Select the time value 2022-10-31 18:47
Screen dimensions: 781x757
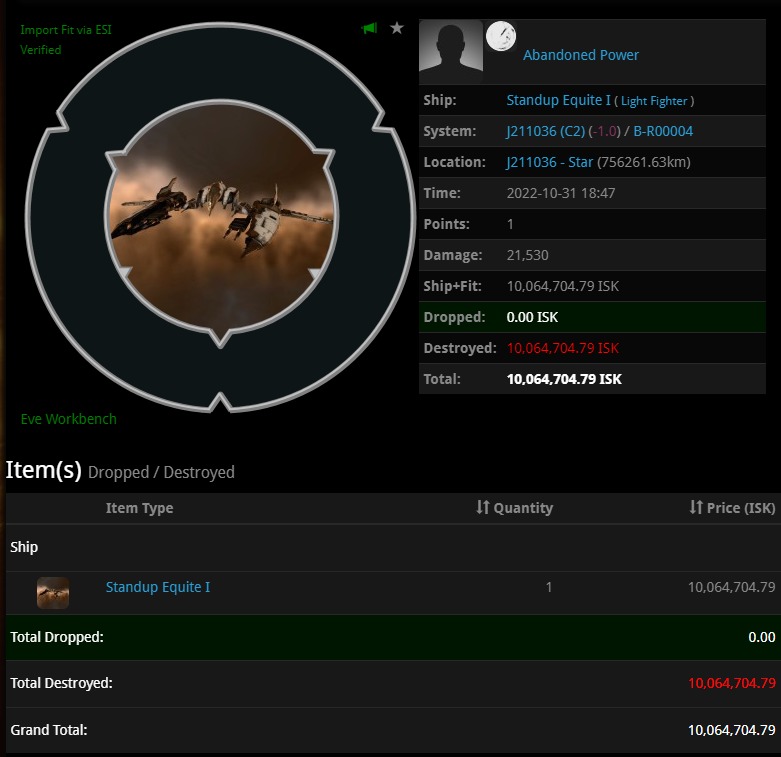pos(561,193)
